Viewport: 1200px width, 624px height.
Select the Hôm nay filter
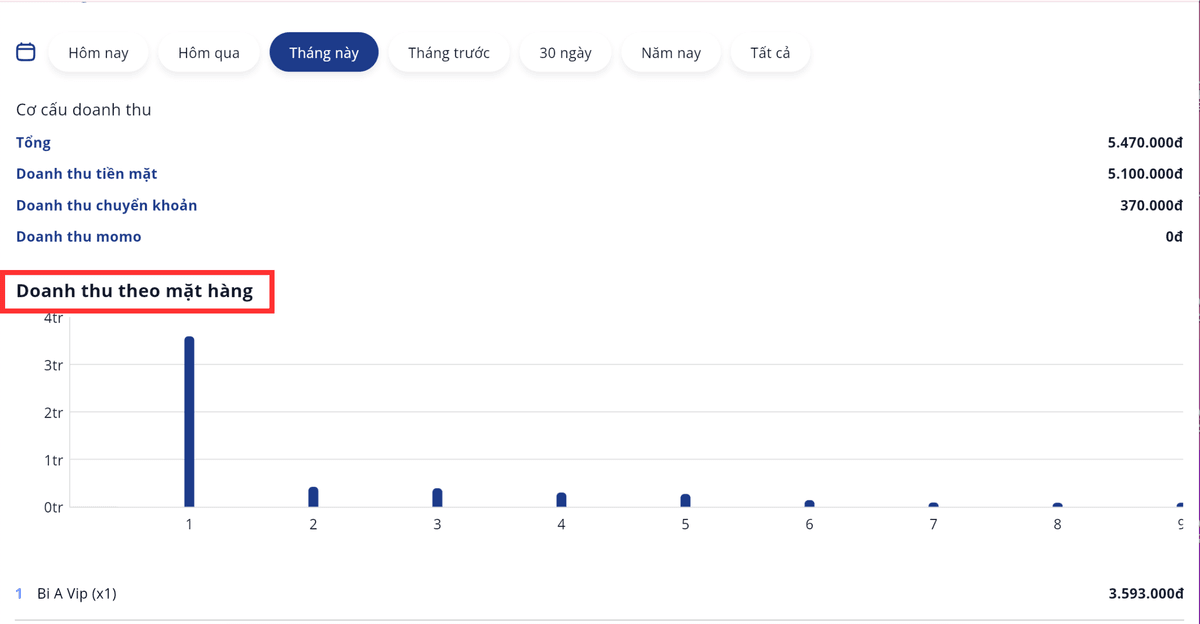click(98, 53)
